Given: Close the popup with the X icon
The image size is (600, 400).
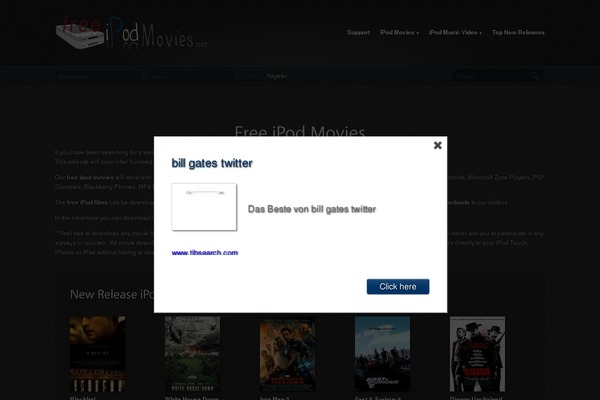Looking at the screenshot, I should (437, 145).
